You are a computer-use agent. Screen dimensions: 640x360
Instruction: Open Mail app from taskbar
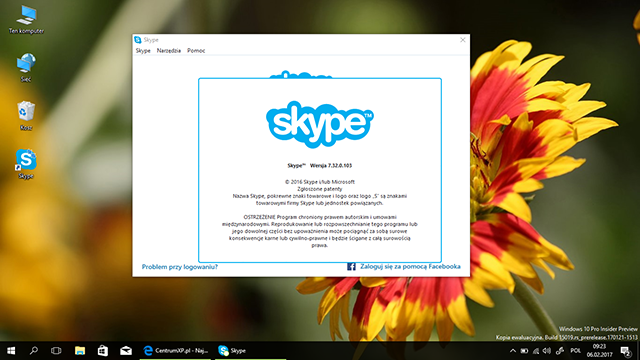click(x=126, y=351)
